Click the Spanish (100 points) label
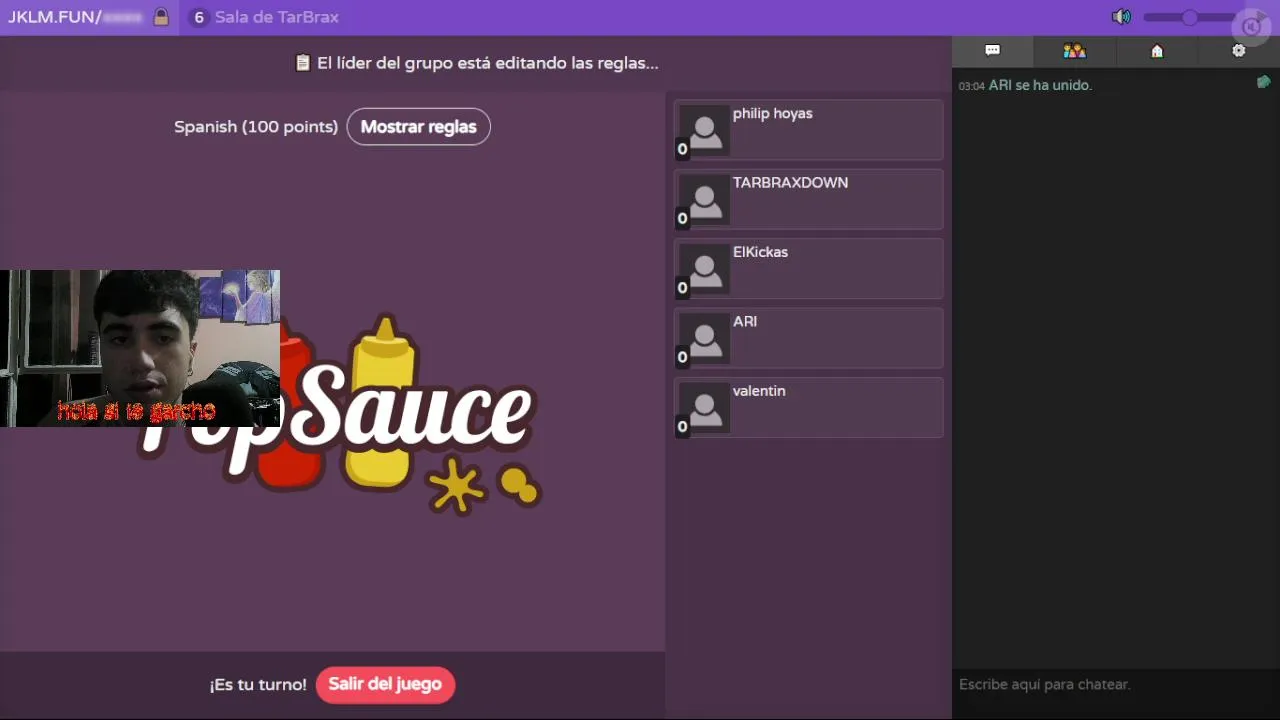The image size is (1280, 720). click(x=256, y=127)
